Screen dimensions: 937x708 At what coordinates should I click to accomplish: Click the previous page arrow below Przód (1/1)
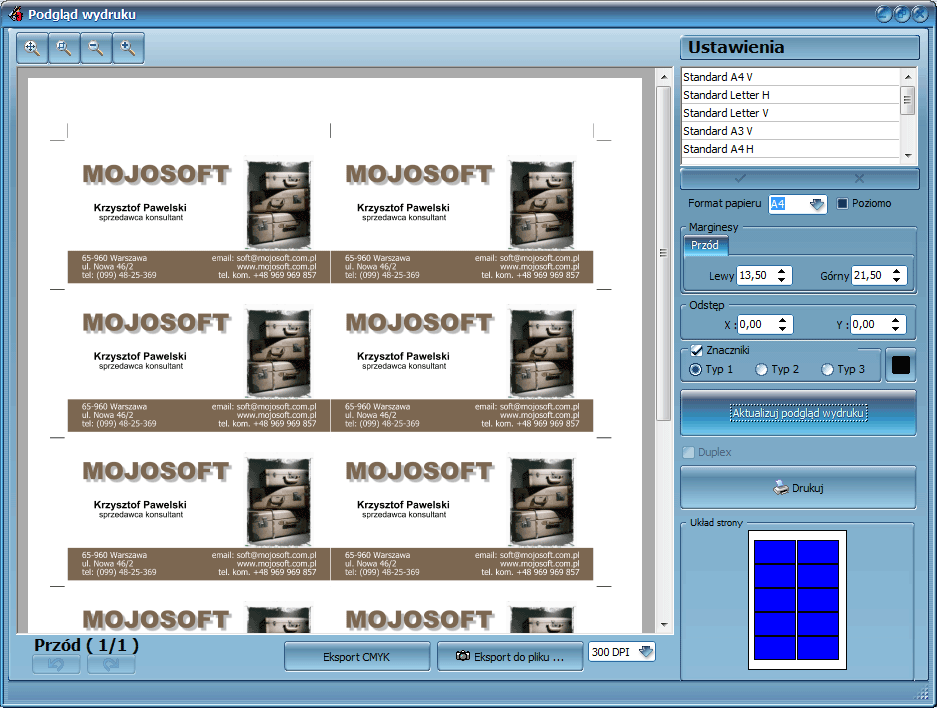point(56,664)
